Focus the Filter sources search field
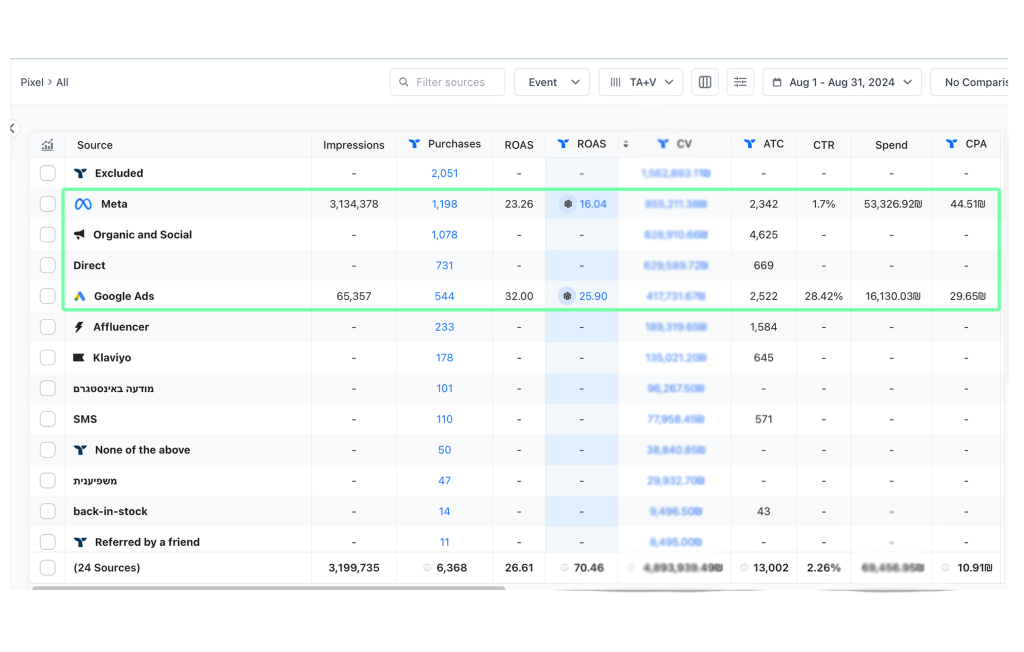 click(447, 82)
